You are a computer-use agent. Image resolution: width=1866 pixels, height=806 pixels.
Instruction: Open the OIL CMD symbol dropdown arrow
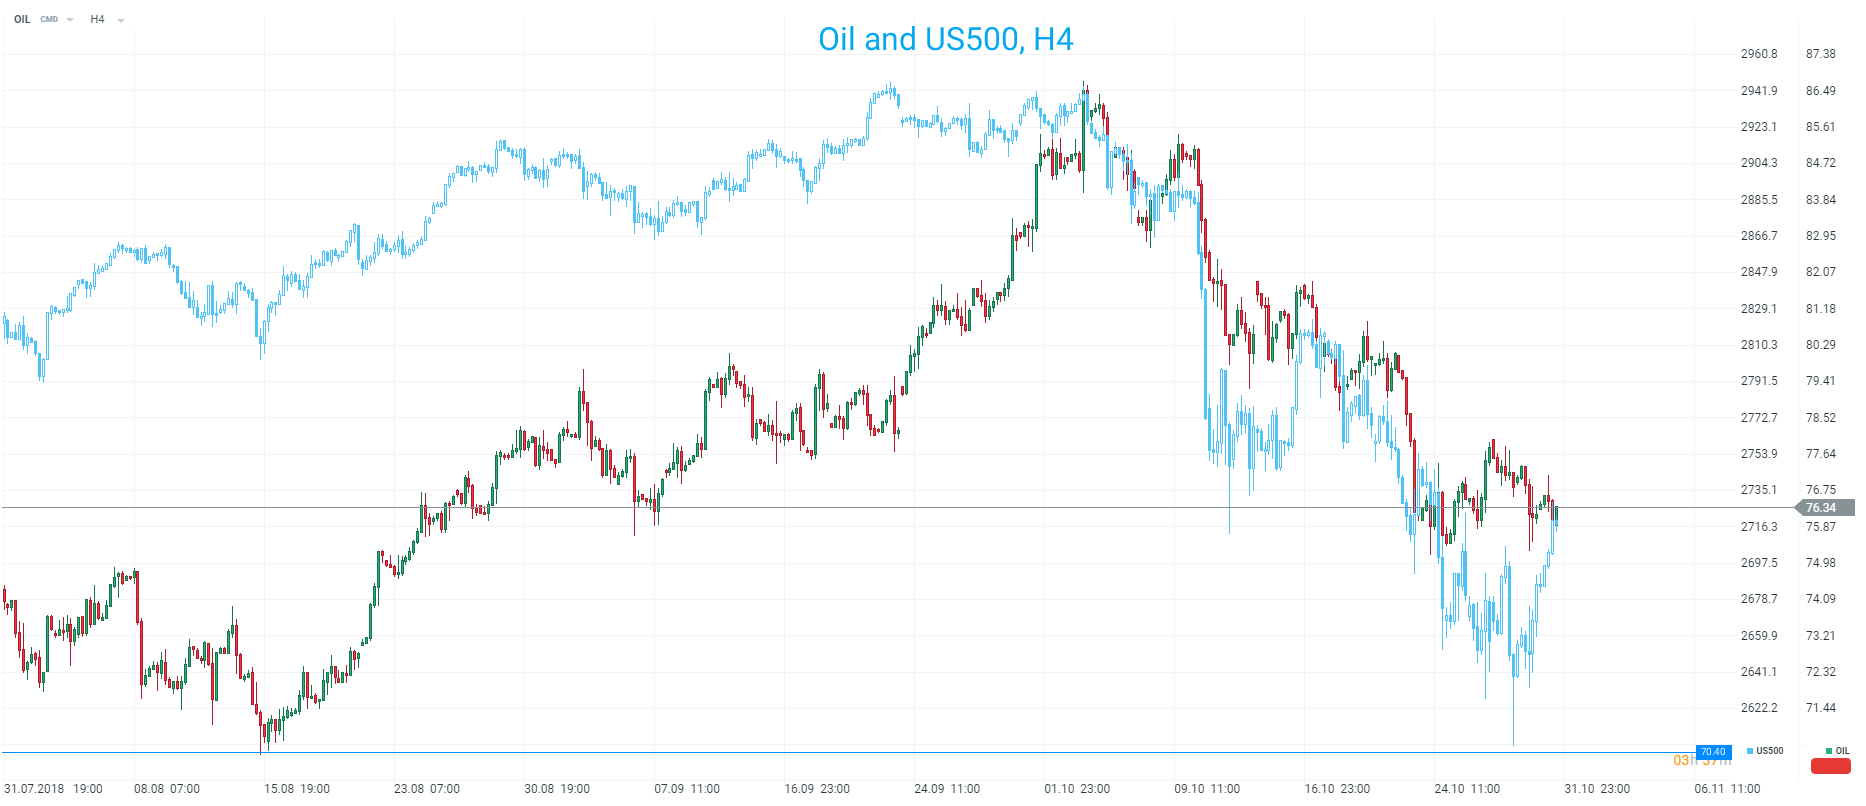(x=70, y=20)
